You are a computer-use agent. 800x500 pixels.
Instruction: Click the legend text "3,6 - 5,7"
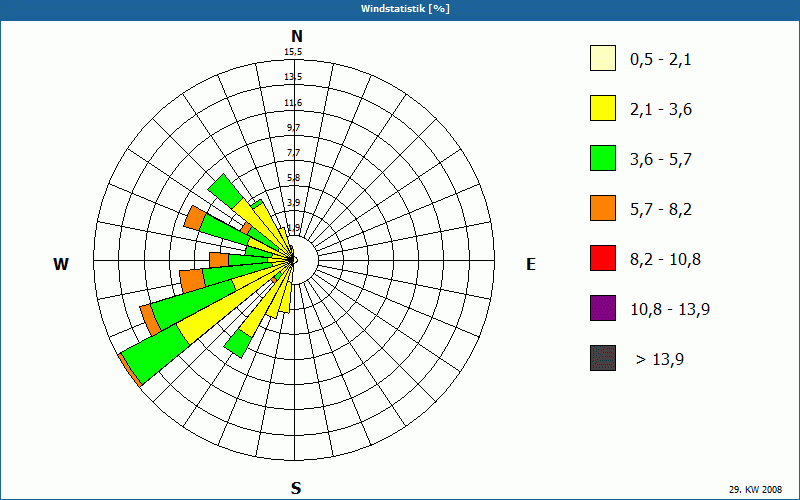661,160
